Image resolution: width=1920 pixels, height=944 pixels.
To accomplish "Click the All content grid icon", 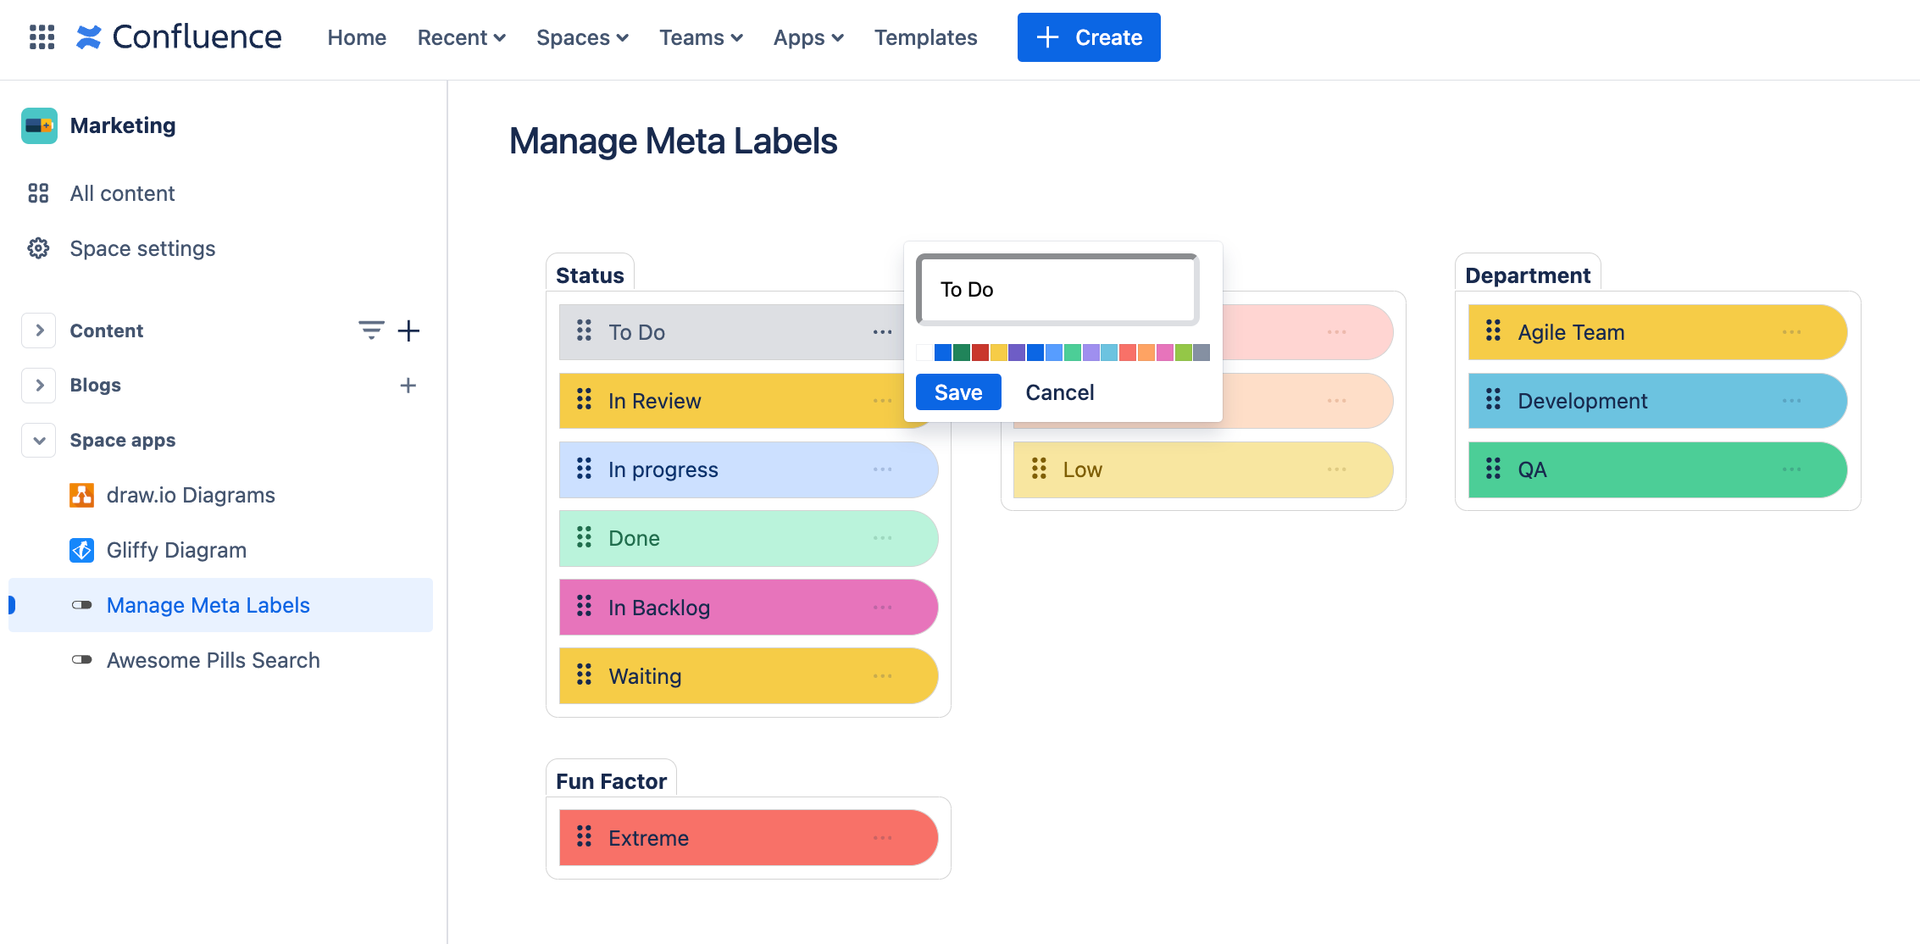I will coord(38,192).
